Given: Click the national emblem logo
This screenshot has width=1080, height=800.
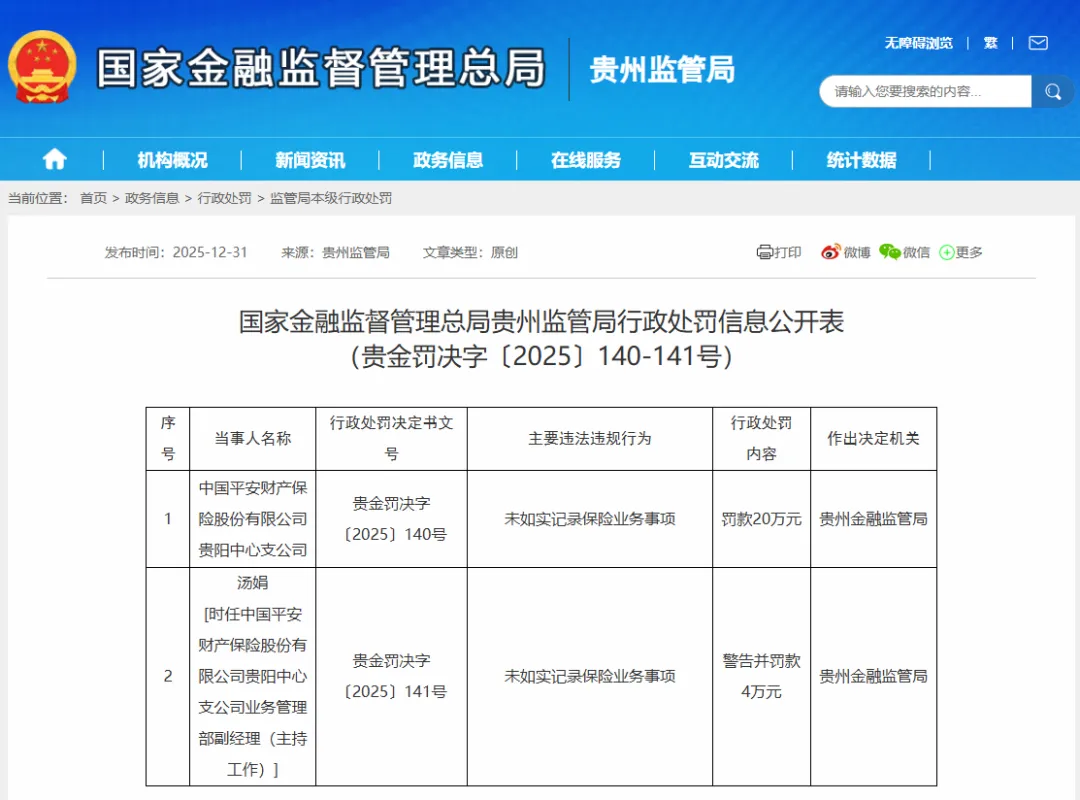Looking at the screenshot, I should point(42,67).
